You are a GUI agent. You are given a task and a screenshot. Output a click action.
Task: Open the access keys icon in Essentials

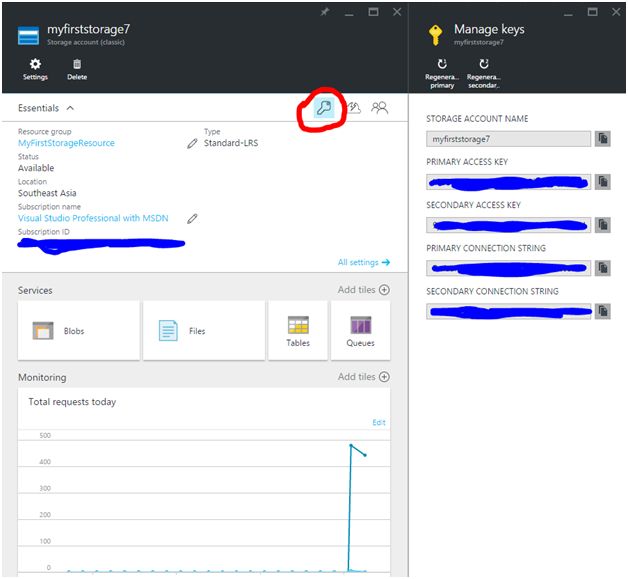pyautogui.click(x=324, y=108)
